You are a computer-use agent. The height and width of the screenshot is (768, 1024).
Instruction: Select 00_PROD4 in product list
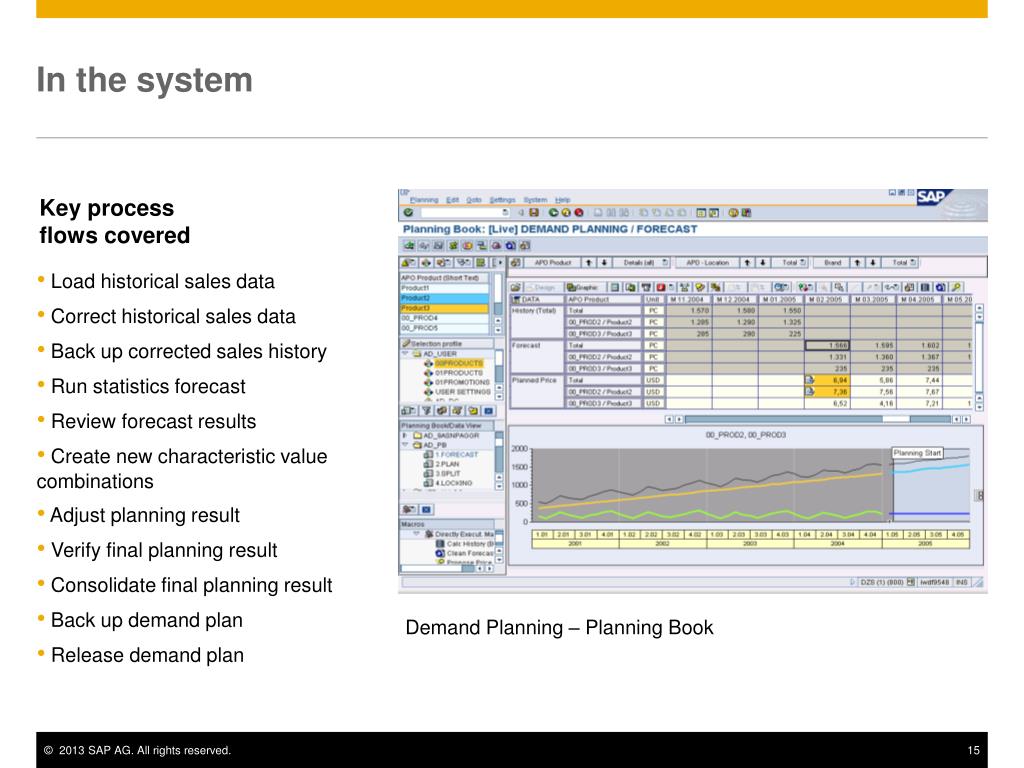(x=444, y=318)
